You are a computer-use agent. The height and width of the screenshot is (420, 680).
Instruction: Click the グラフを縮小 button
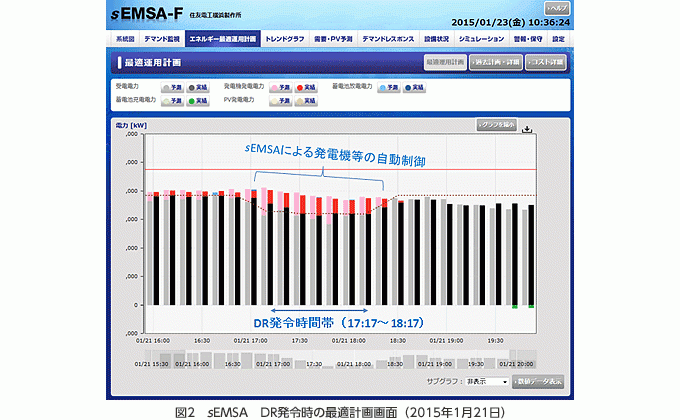tap(497, 125)
